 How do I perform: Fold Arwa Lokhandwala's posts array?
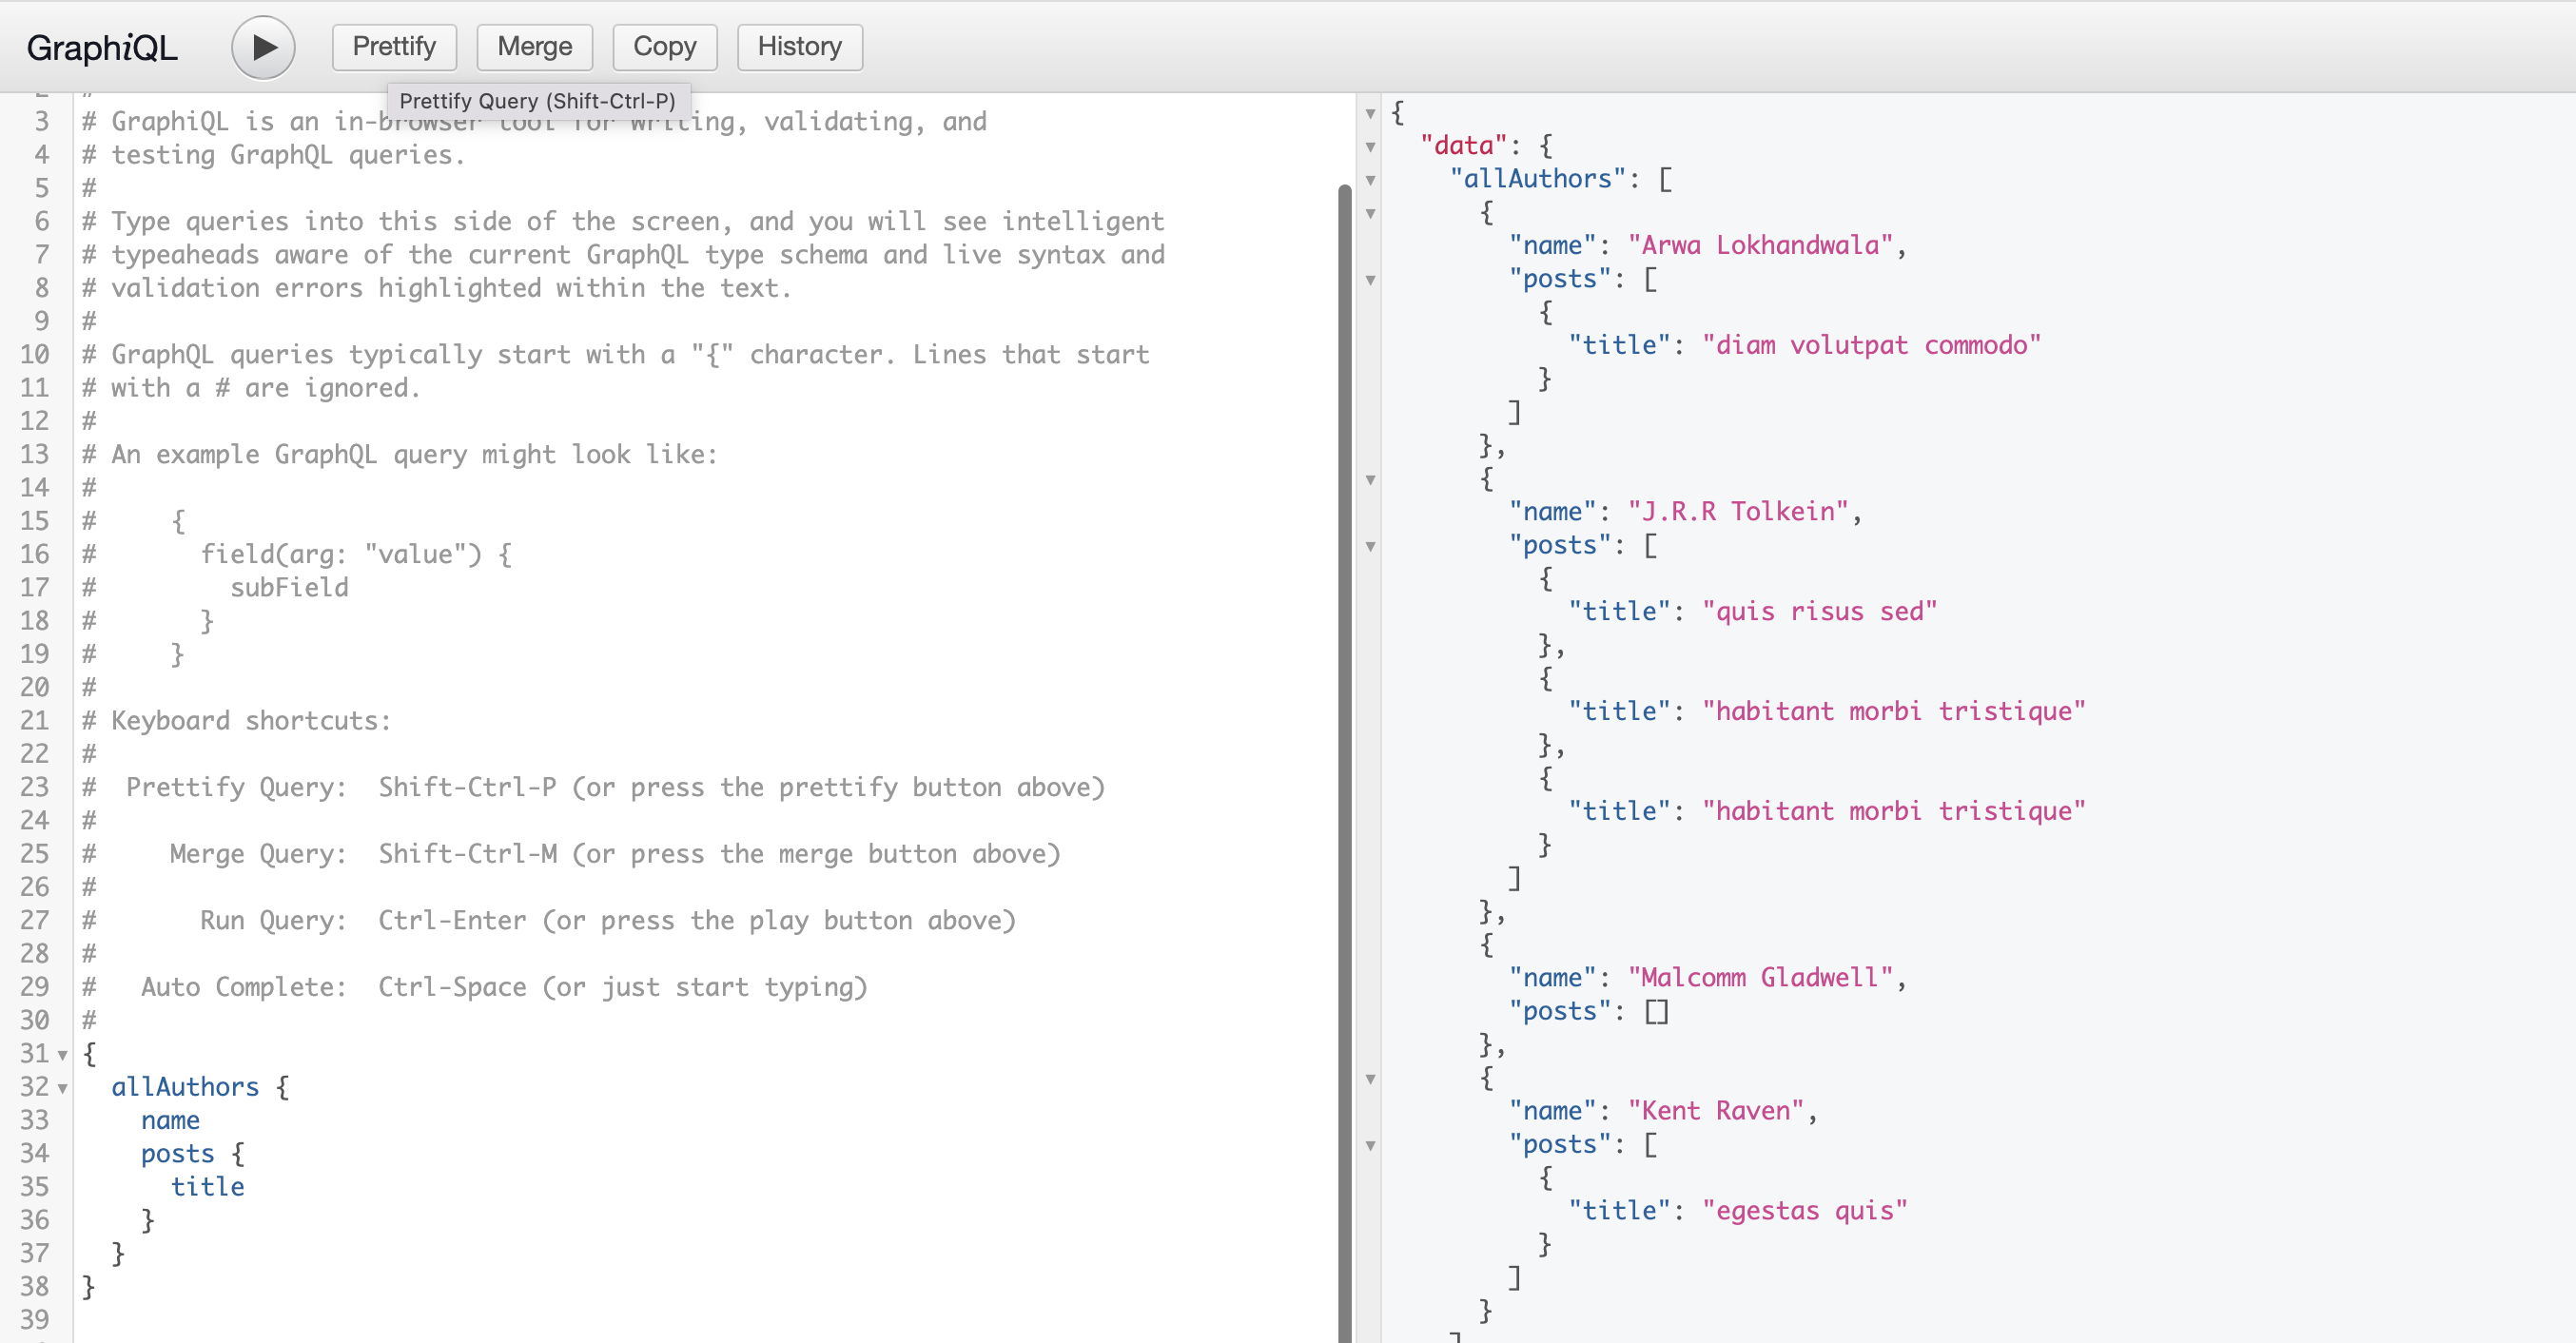[1371, 280]
